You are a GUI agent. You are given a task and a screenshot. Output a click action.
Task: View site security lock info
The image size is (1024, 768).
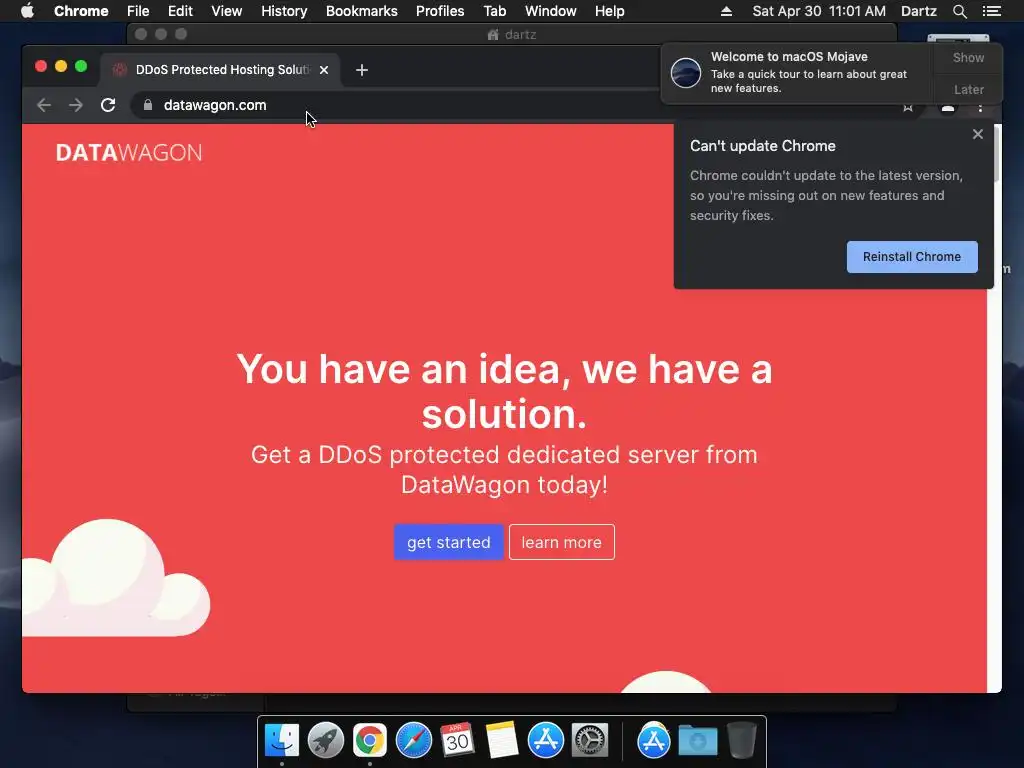pos(148,105)
